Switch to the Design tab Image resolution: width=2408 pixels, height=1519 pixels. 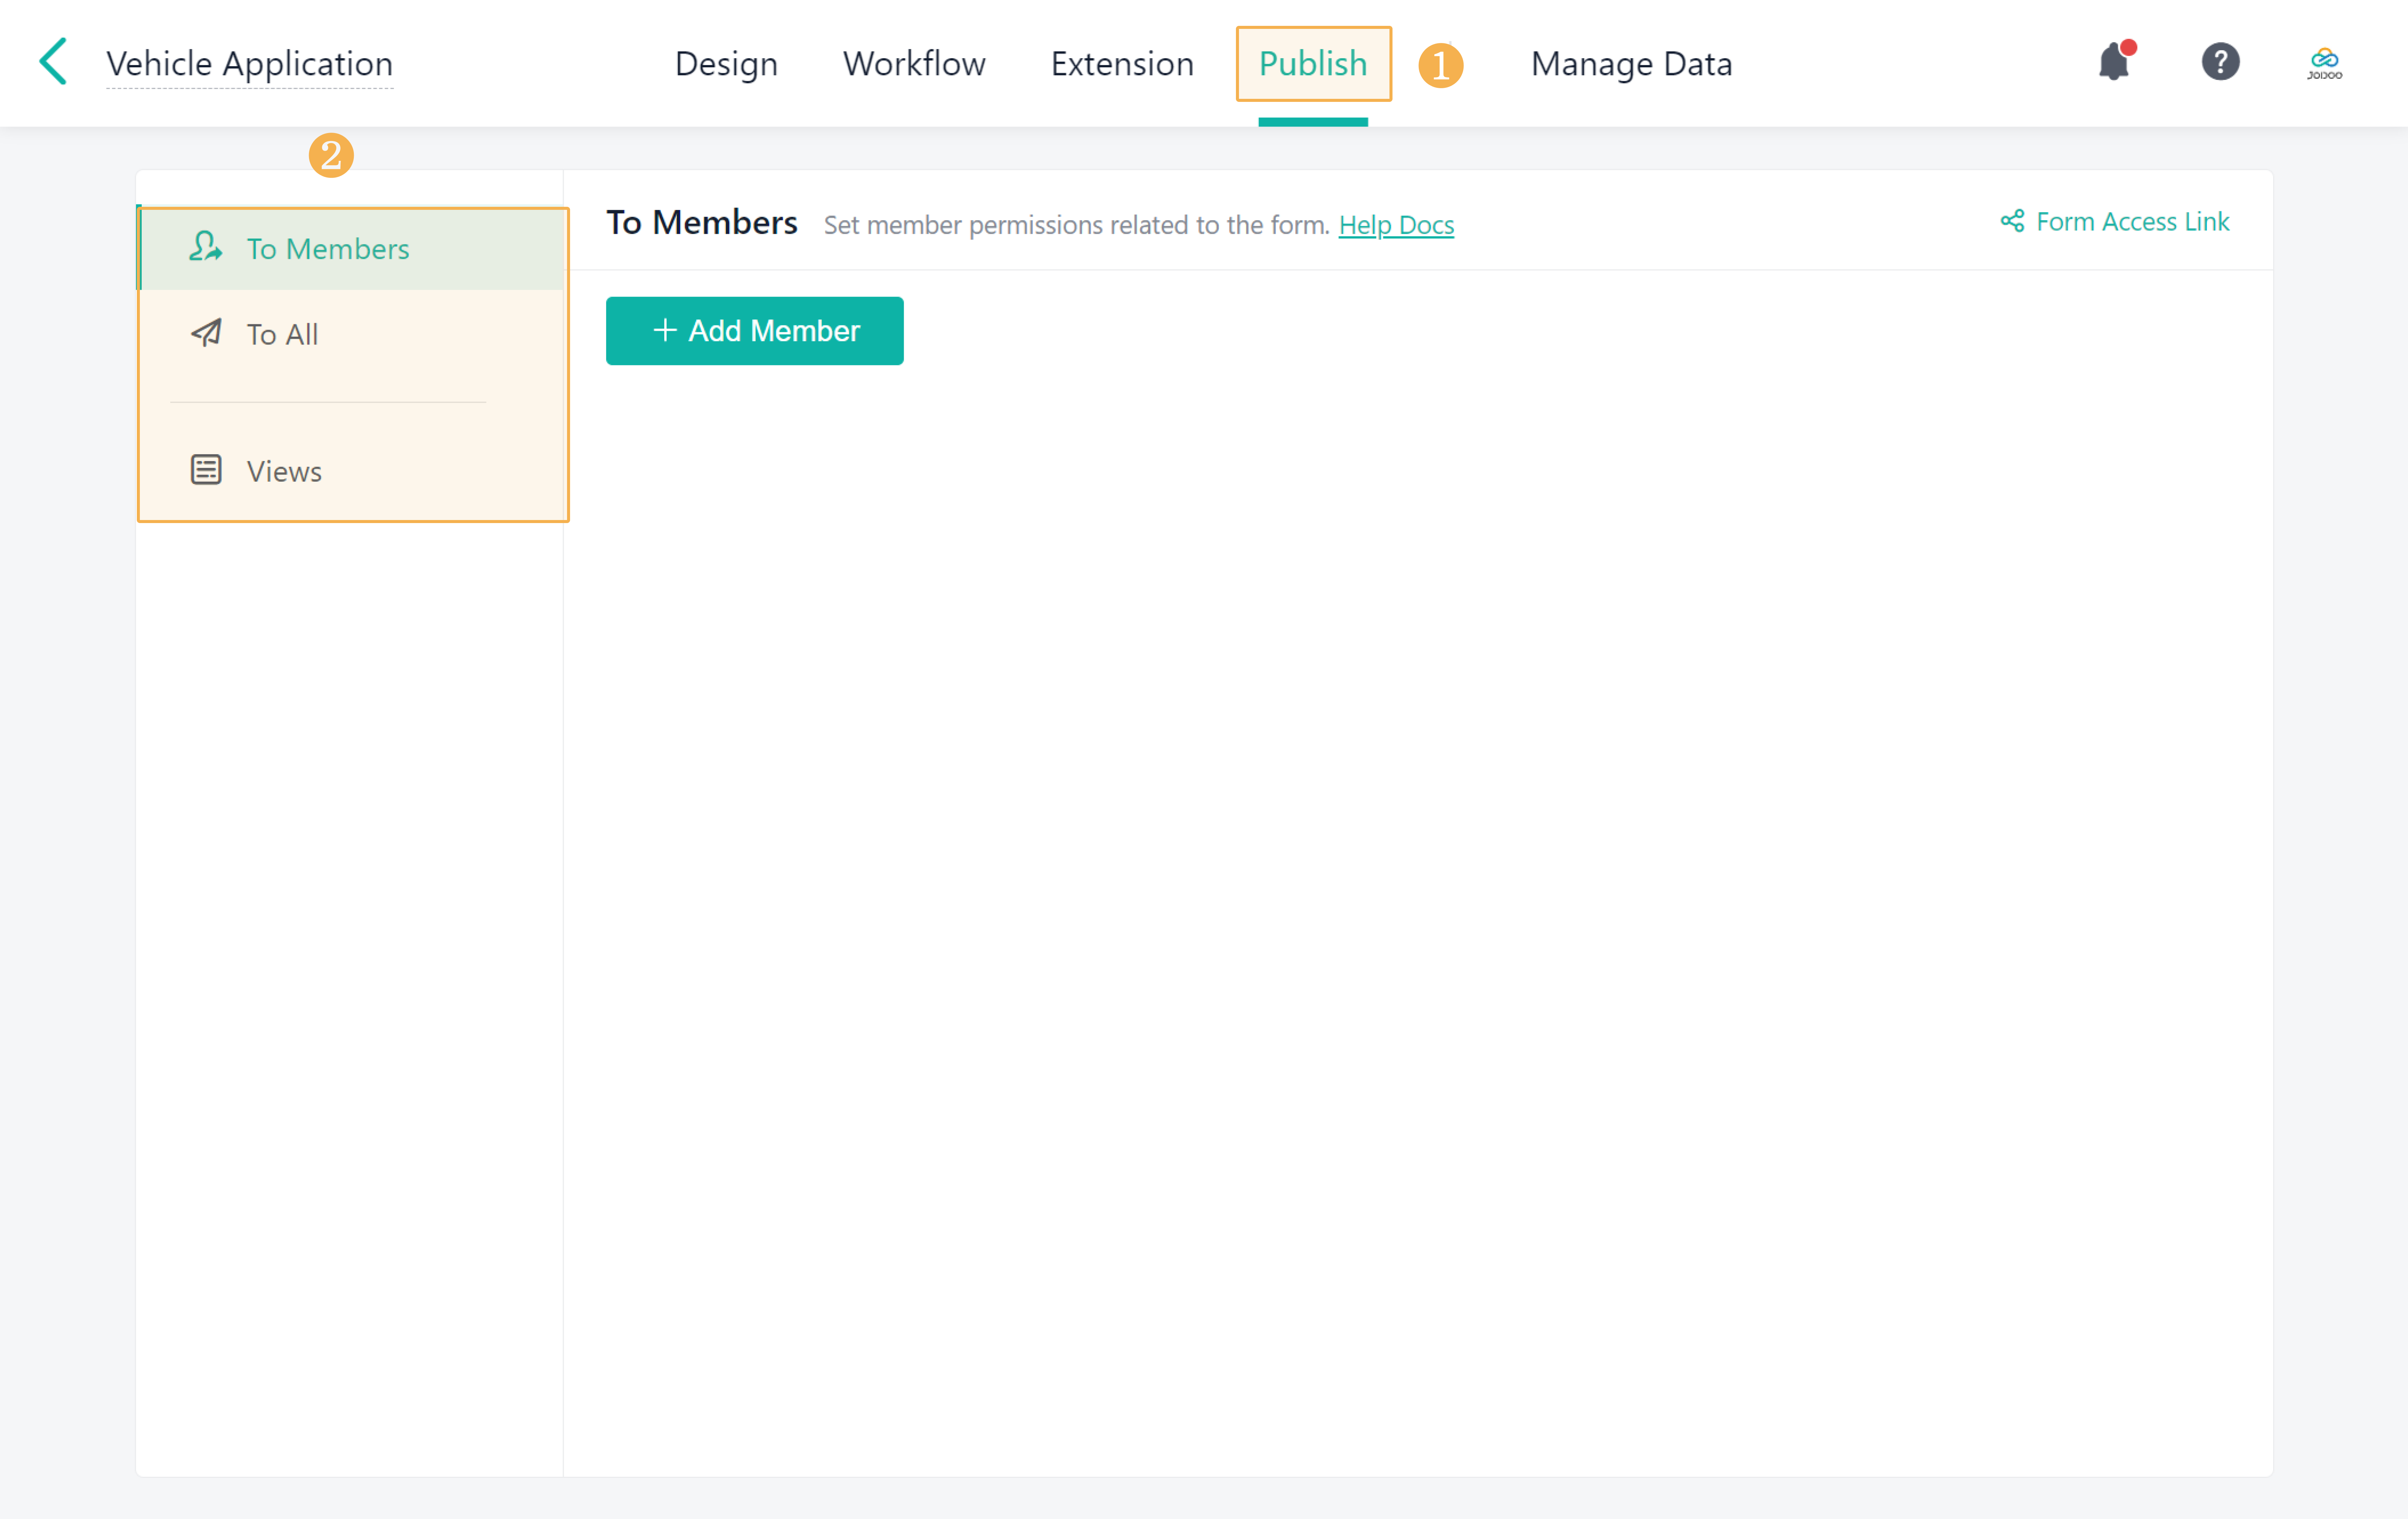(x=726, y=64)
